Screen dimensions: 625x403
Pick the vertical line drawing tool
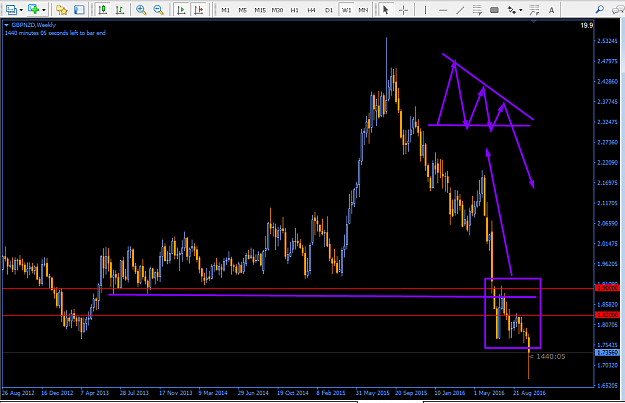(425, 10)
